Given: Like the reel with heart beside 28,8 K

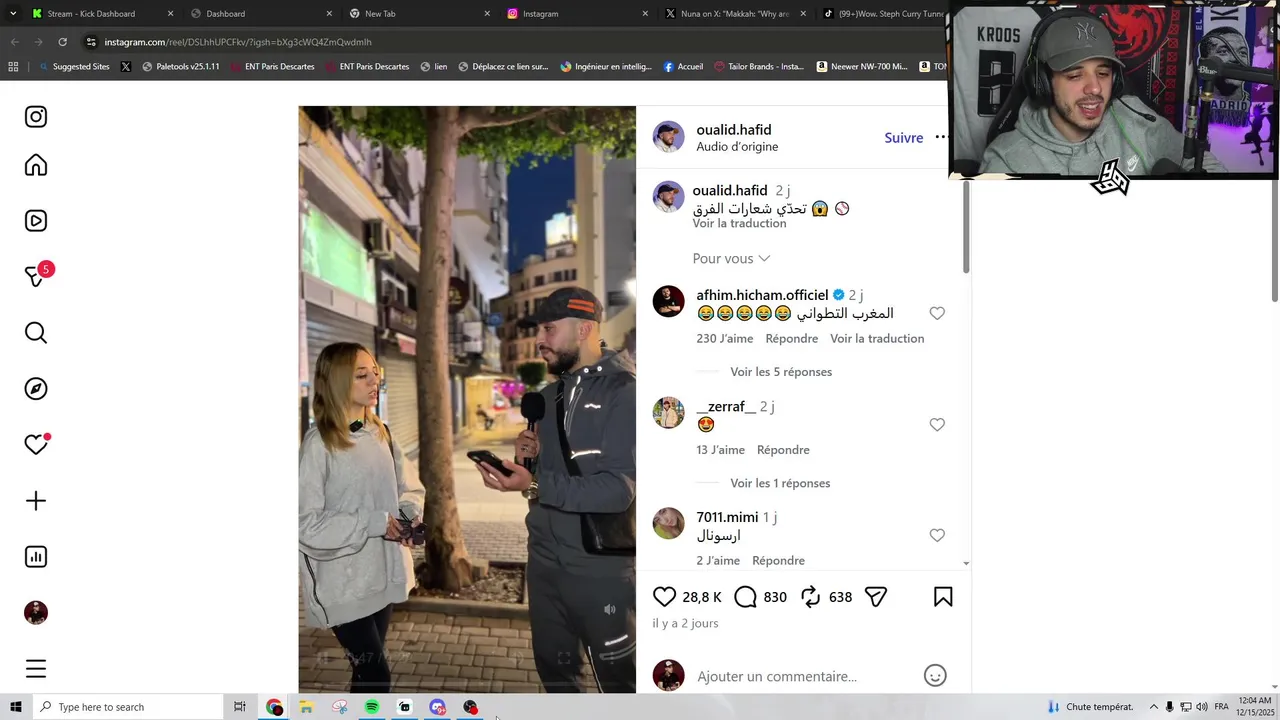Looking at the screenshot, I should [x=664, y=597].
